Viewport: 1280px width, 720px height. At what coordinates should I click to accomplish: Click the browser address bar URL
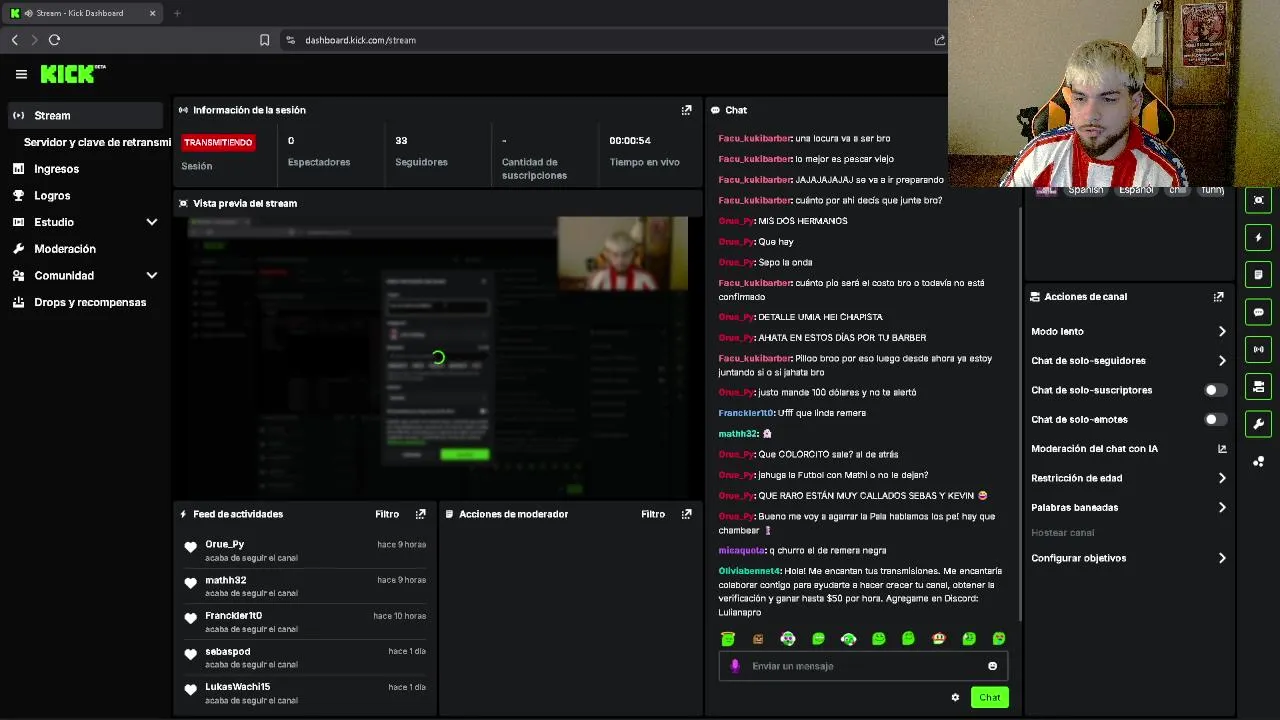click(x=360, y=40)
